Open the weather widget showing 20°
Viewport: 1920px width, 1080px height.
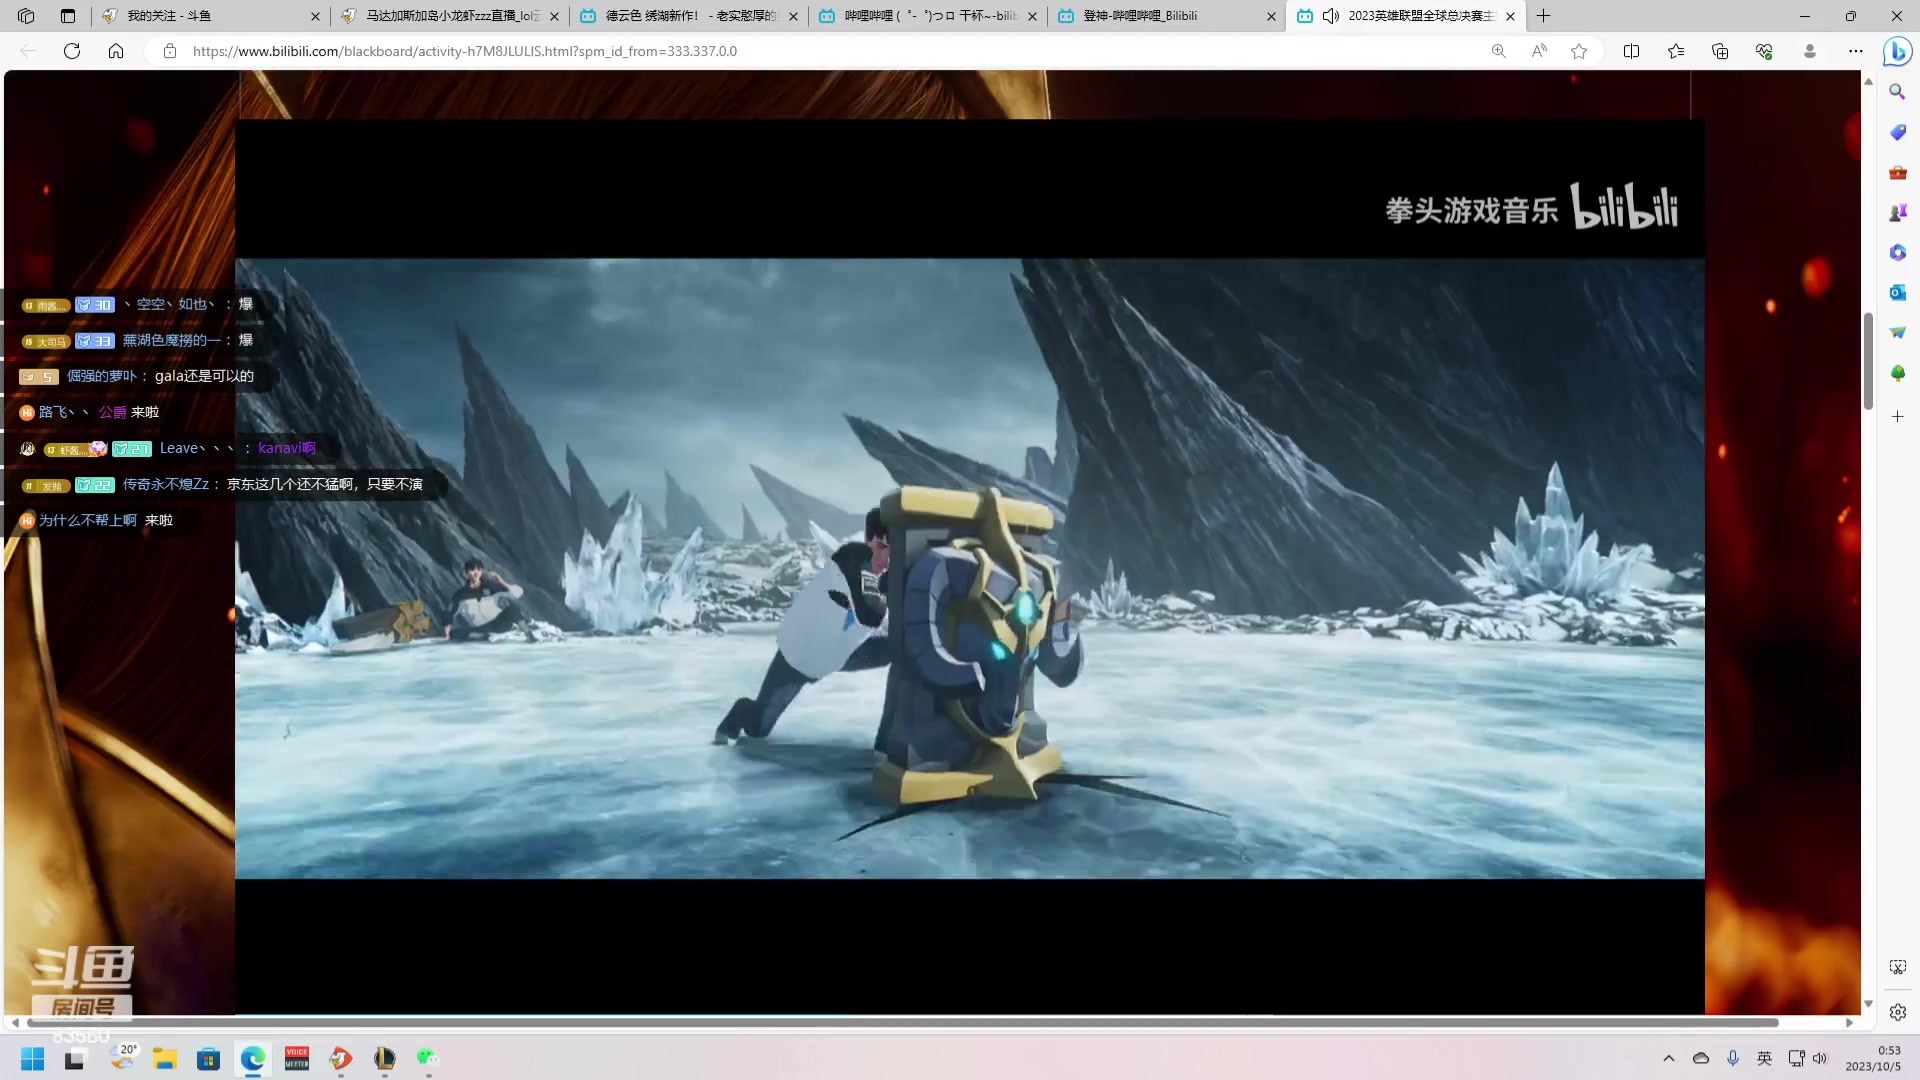(x=124, y=1058)
